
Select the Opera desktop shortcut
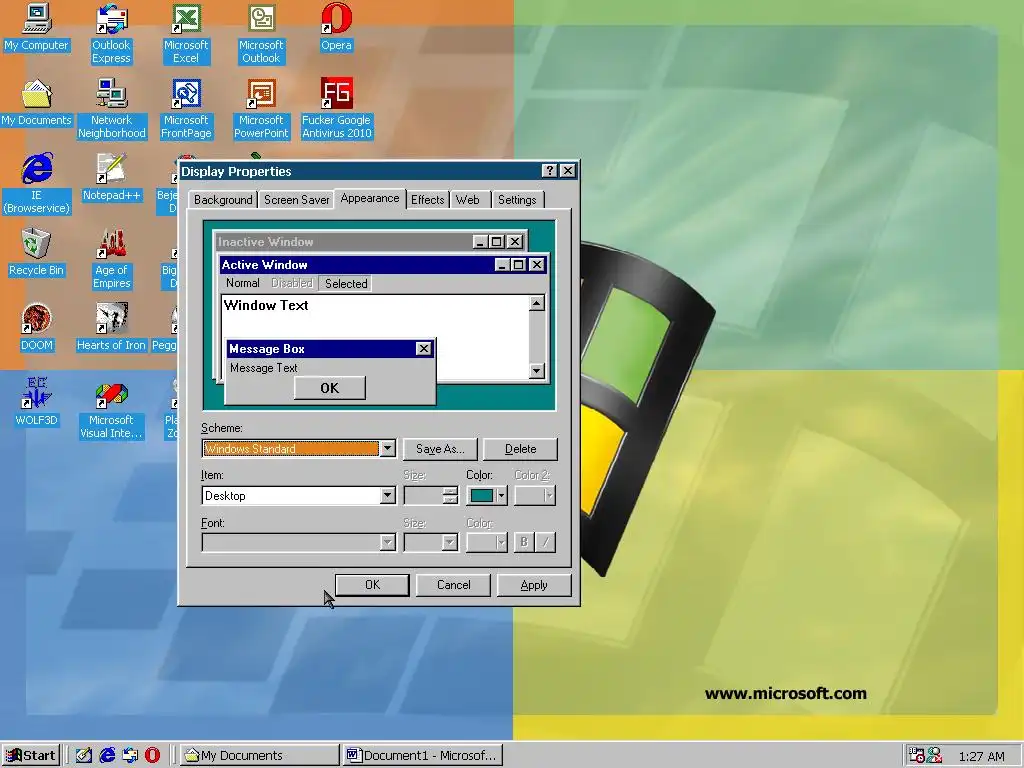(336, 27)
